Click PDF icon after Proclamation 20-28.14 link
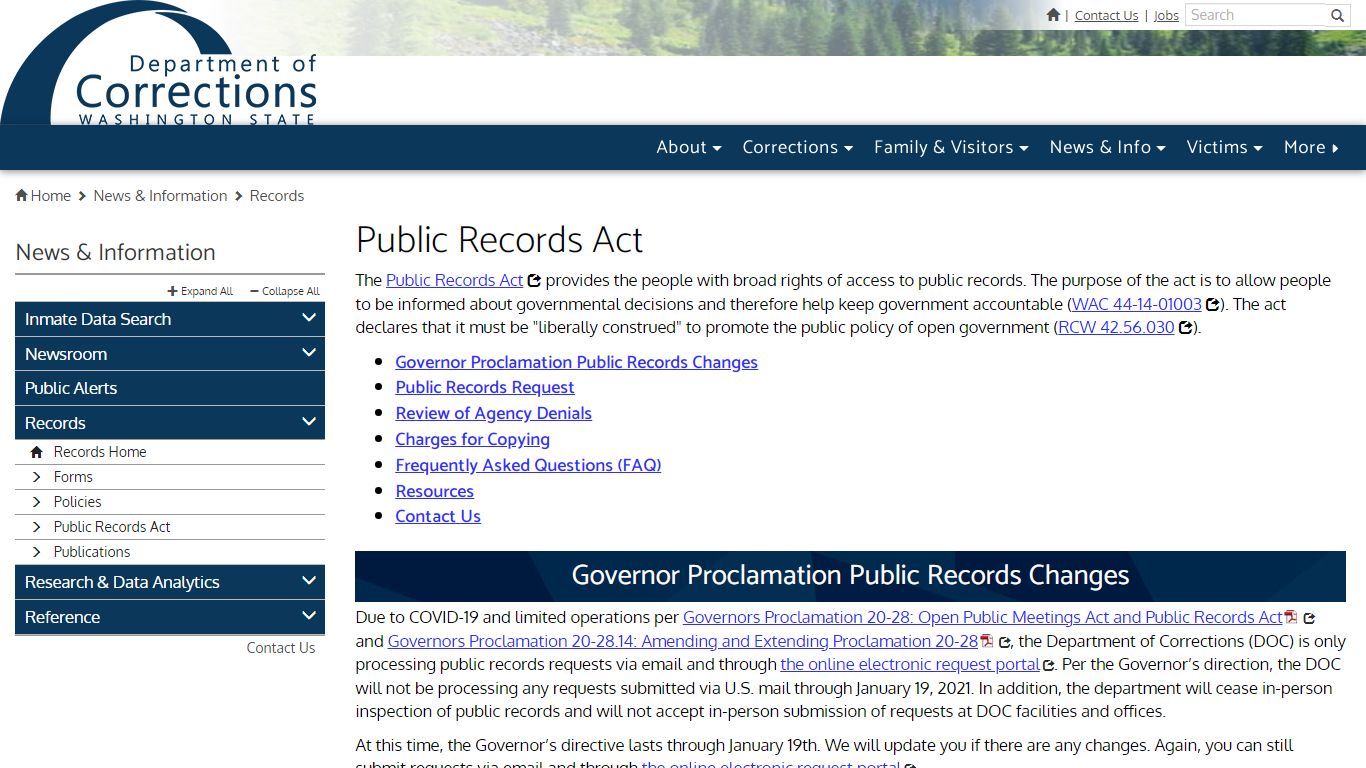1366x768 pixels. pyautogui.click(x=987, y=641)
